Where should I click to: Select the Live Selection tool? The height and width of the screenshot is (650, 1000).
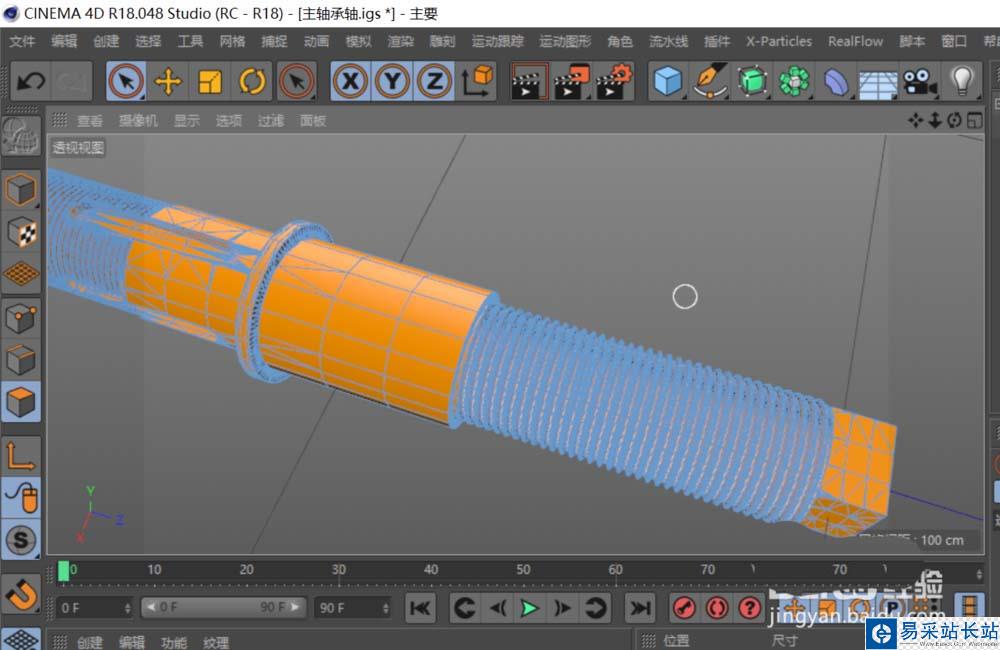pos(126,81)
